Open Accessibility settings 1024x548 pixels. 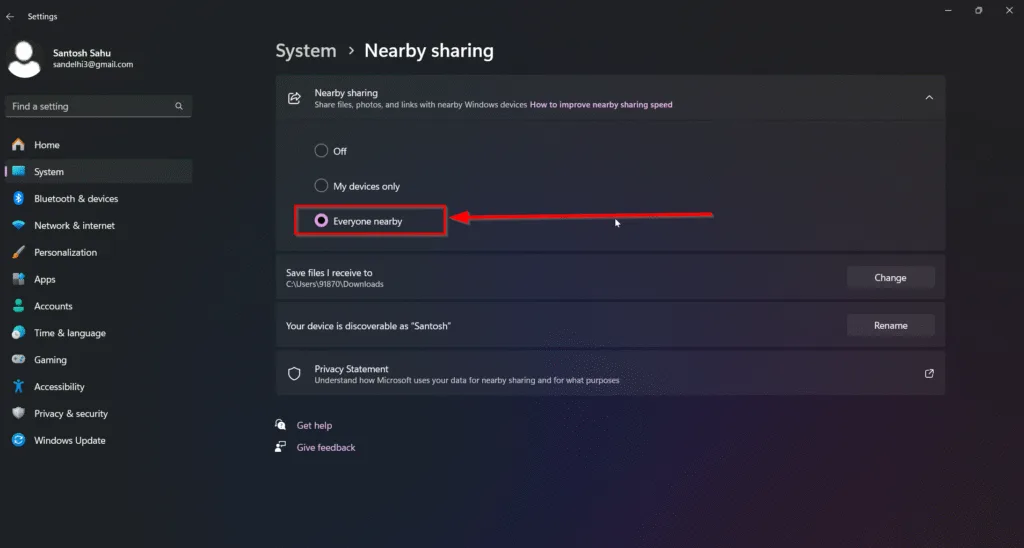point(98,386)
